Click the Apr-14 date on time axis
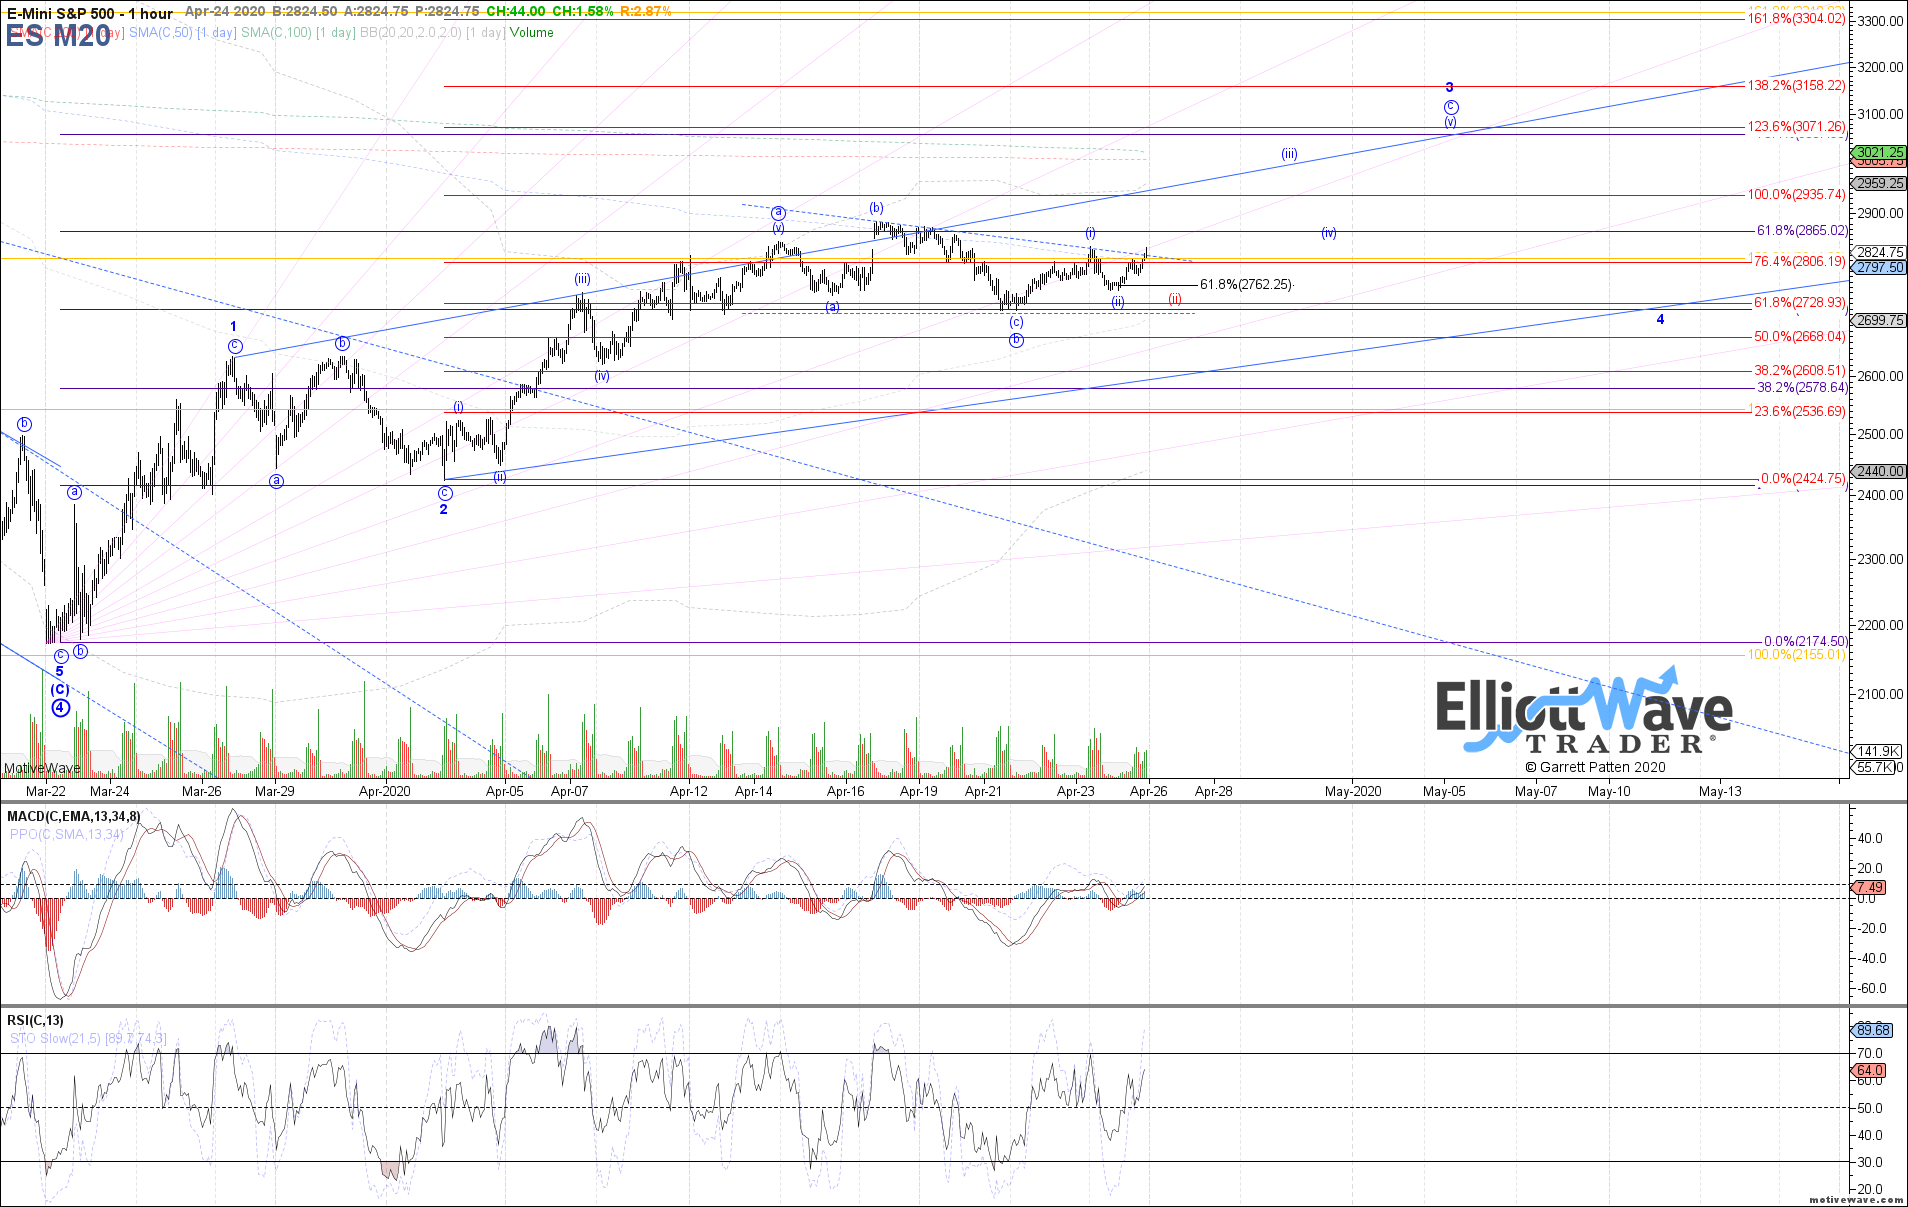This screenshot has width=1908, height=1207. pos(753,791)
